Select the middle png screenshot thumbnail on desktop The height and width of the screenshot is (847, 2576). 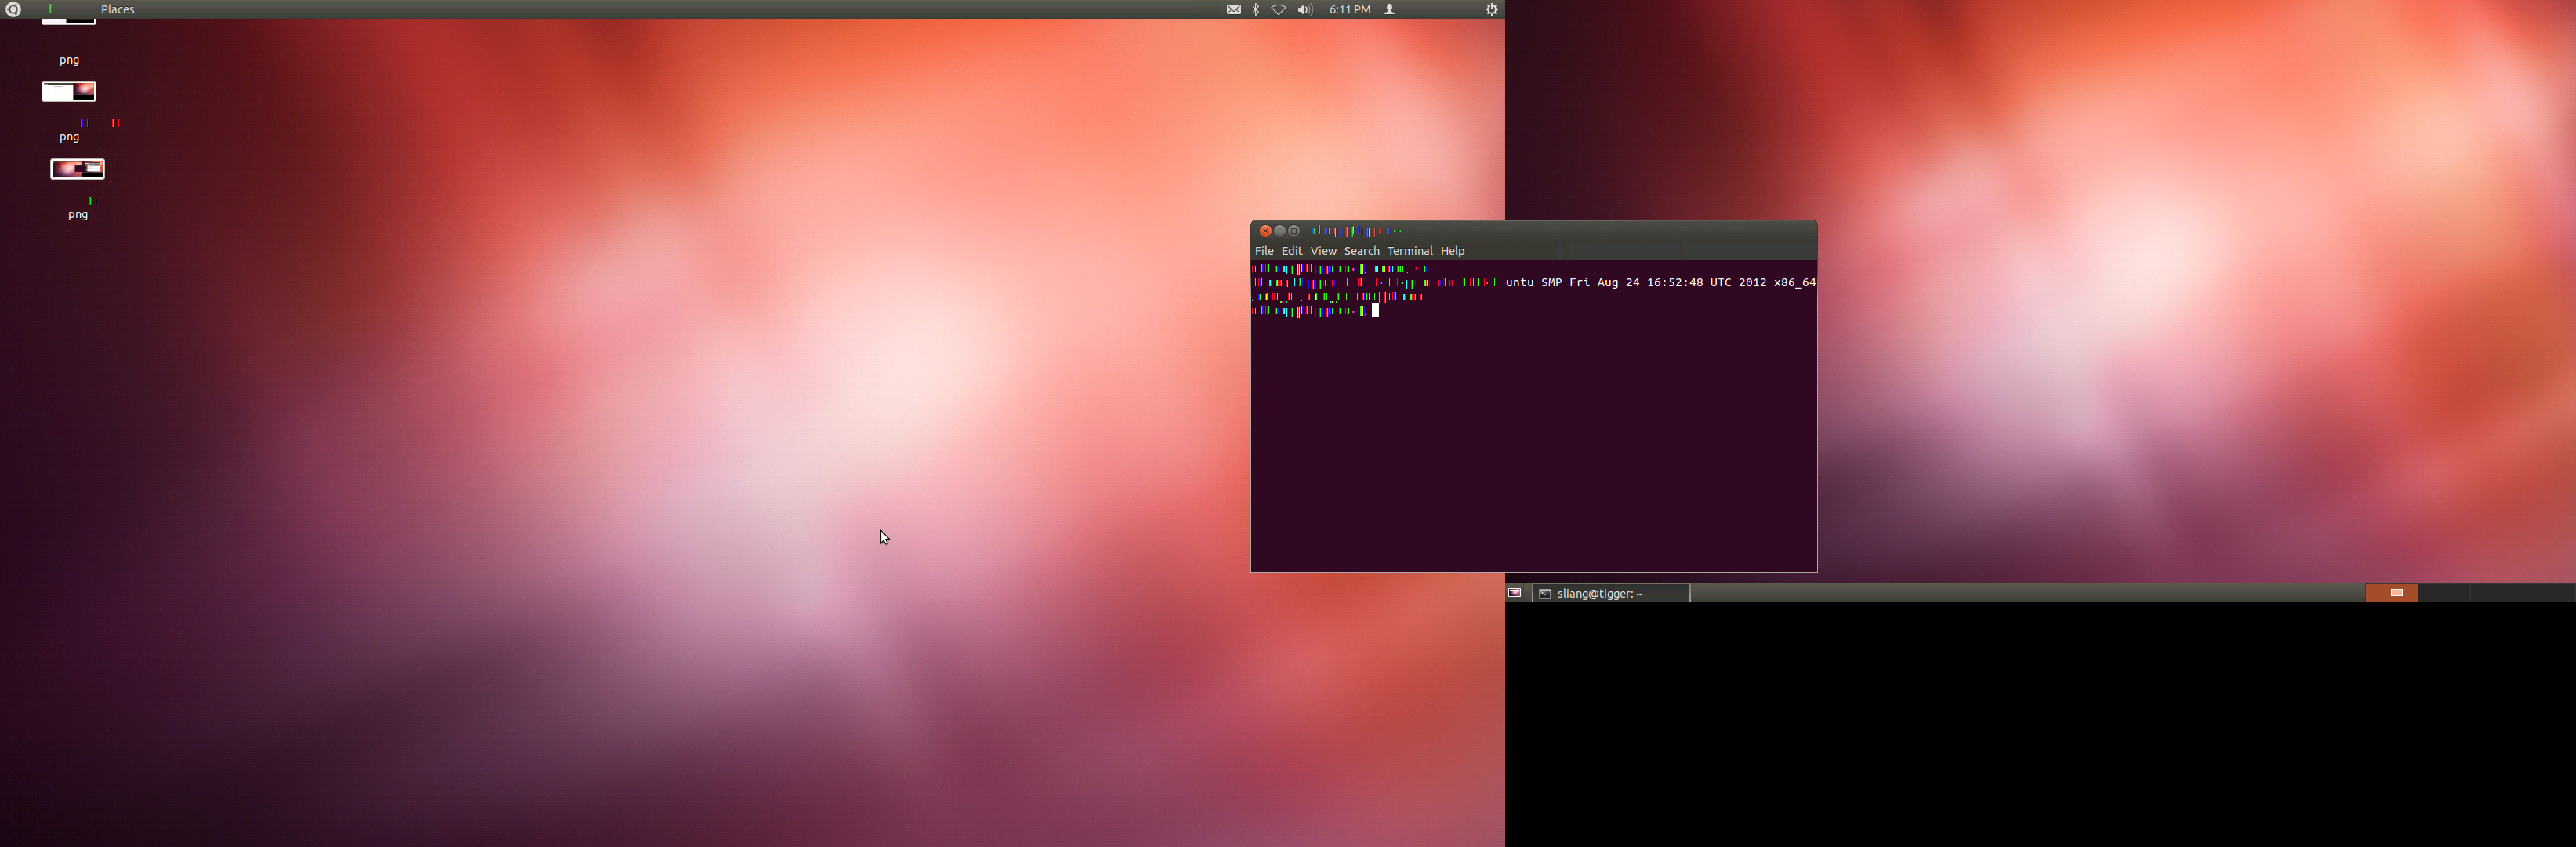pos(69,92)
